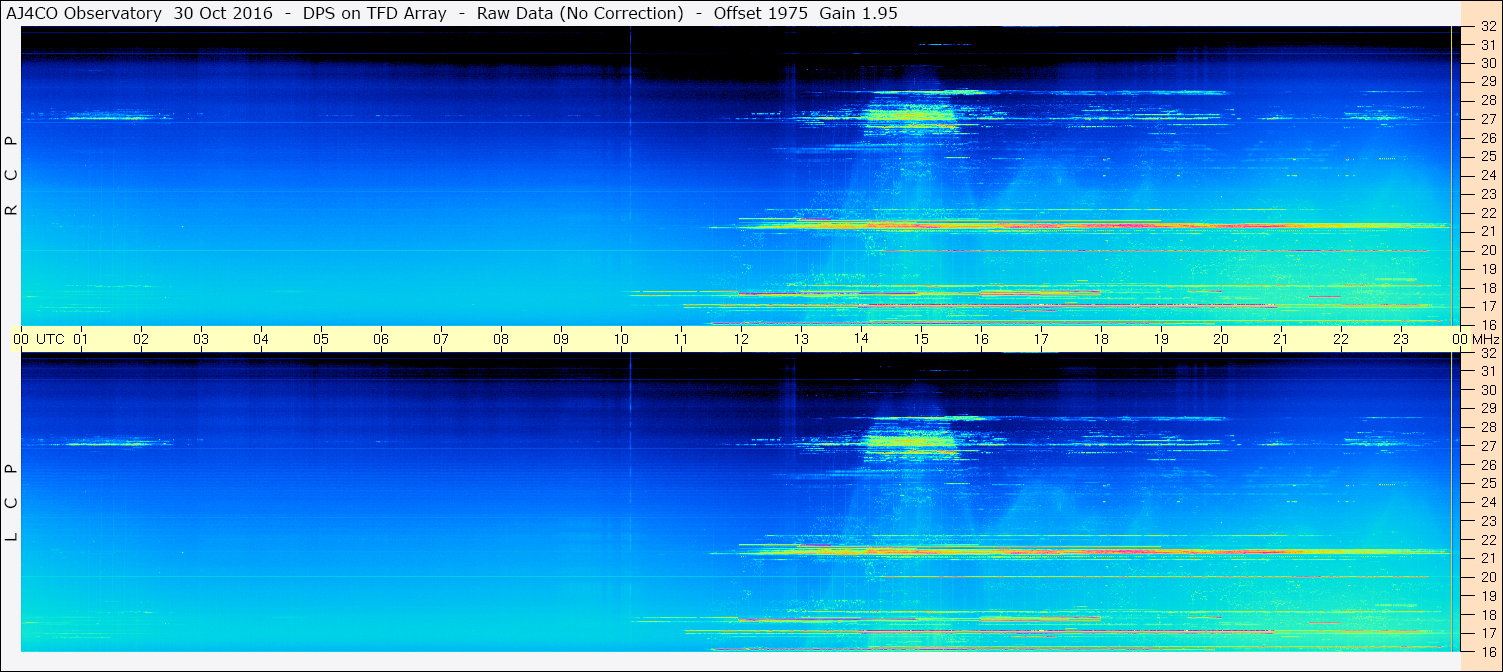This screenshot has width=1503, height=672.
Task: Select the 16 hour label on the time axis
Action: [981, 339]
